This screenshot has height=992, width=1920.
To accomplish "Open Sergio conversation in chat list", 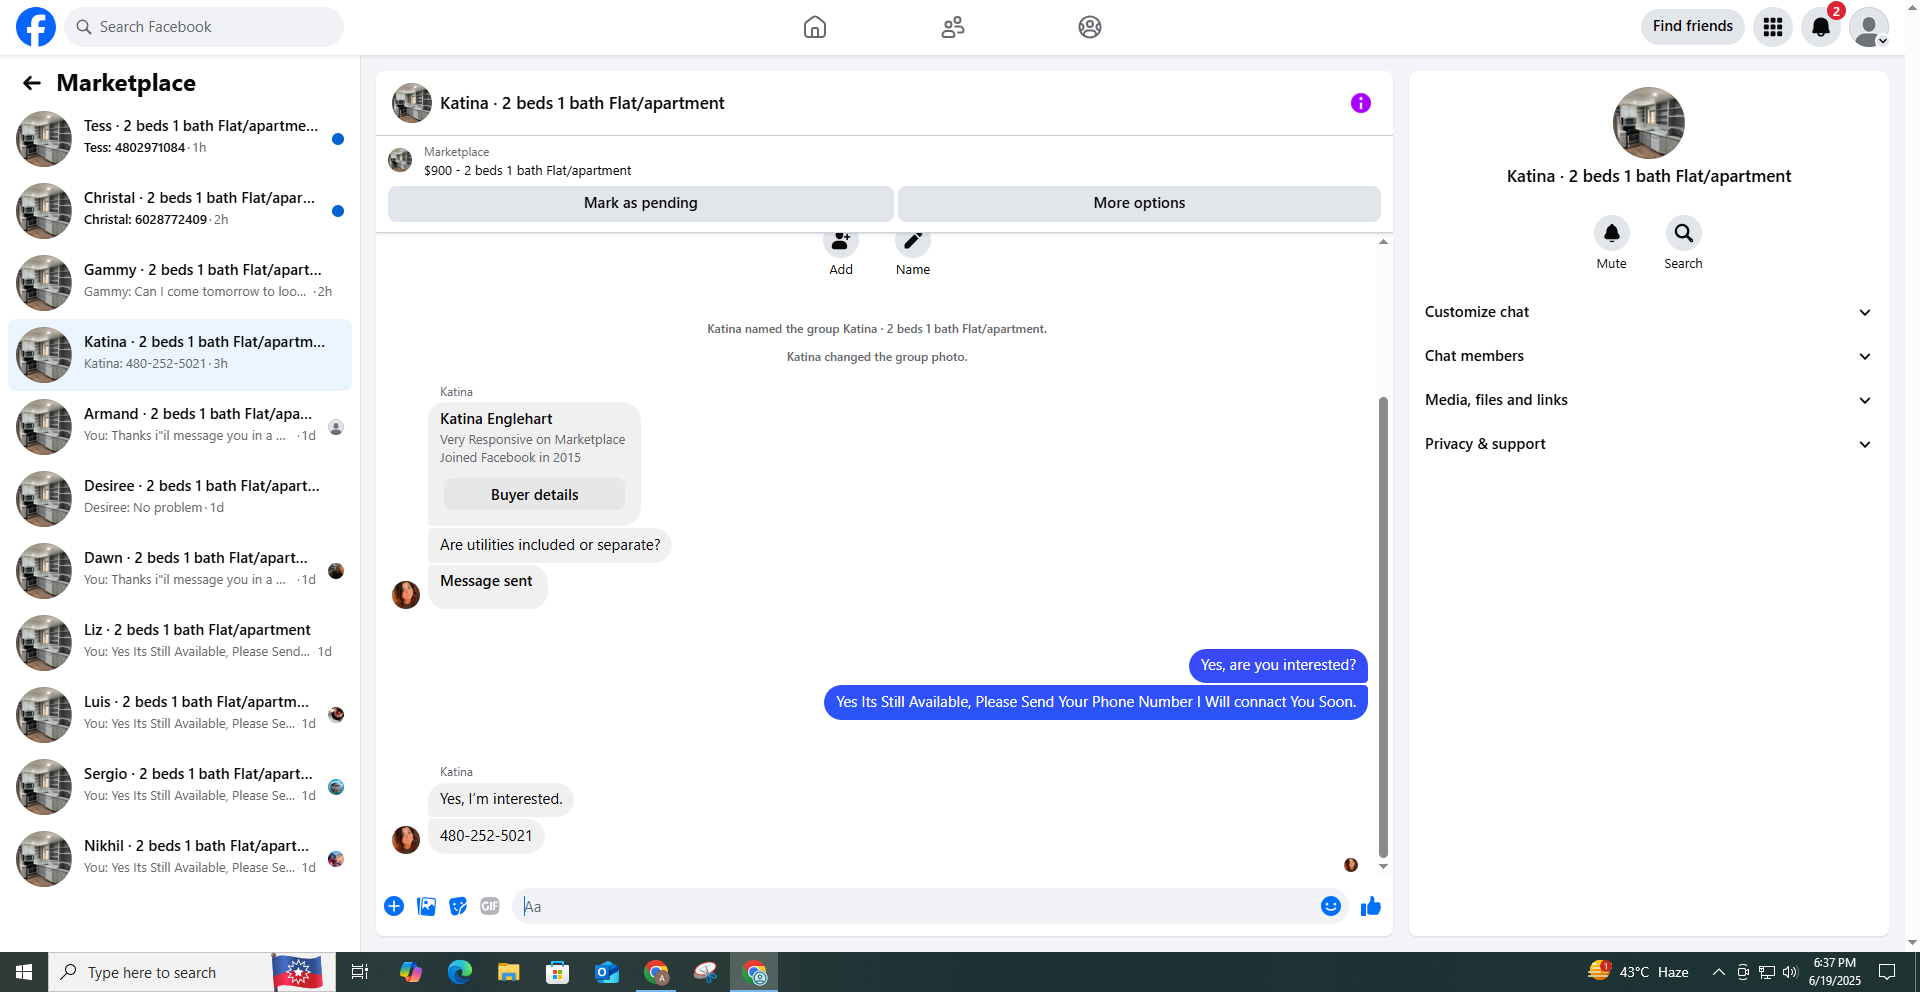I will pyautogui.click(x=180, y=787).
